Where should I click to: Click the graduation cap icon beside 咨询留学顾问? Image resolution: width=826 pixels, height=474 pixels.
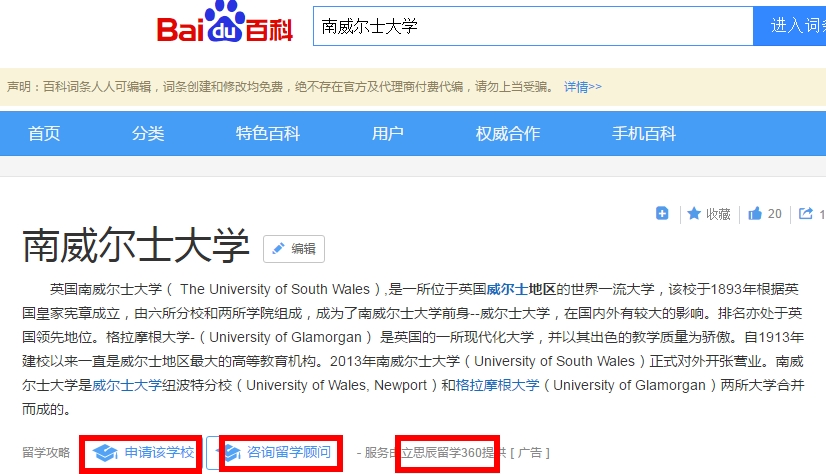coord(231,452)
